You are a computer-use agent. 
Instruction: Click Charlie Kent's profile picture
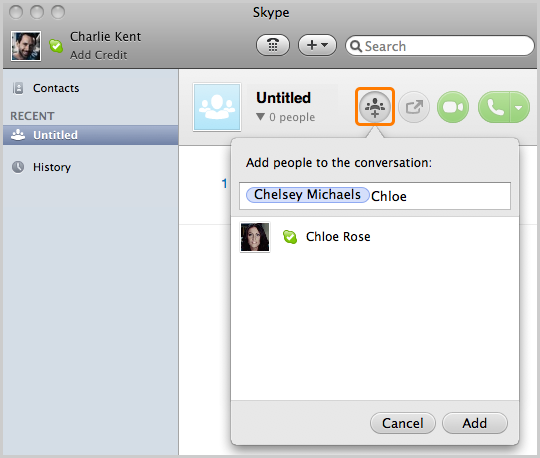(x=26, y=46)
